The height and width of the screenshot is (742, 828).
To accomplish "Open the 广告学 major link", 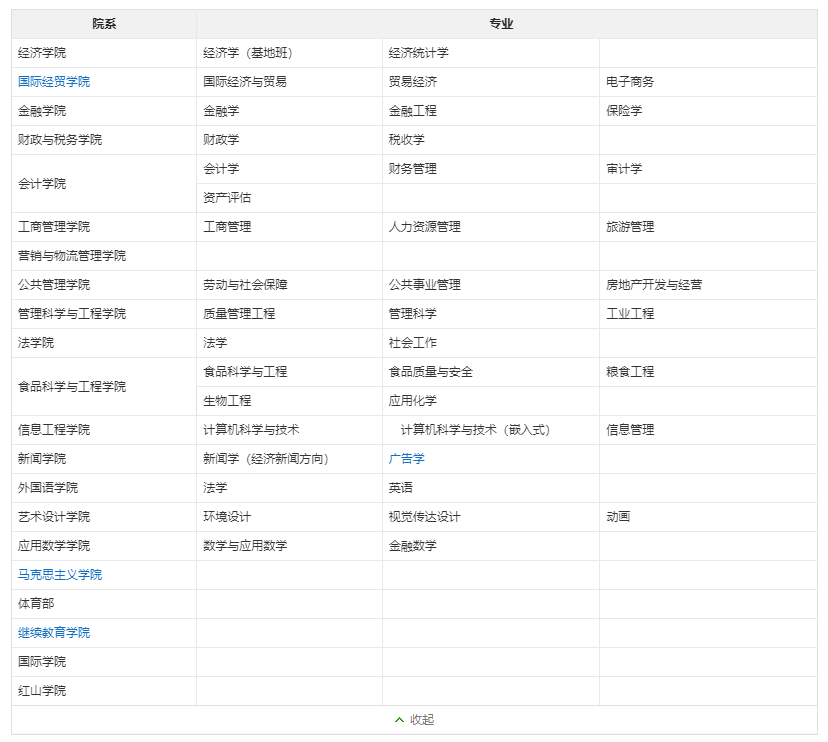I will click(407, 459).
